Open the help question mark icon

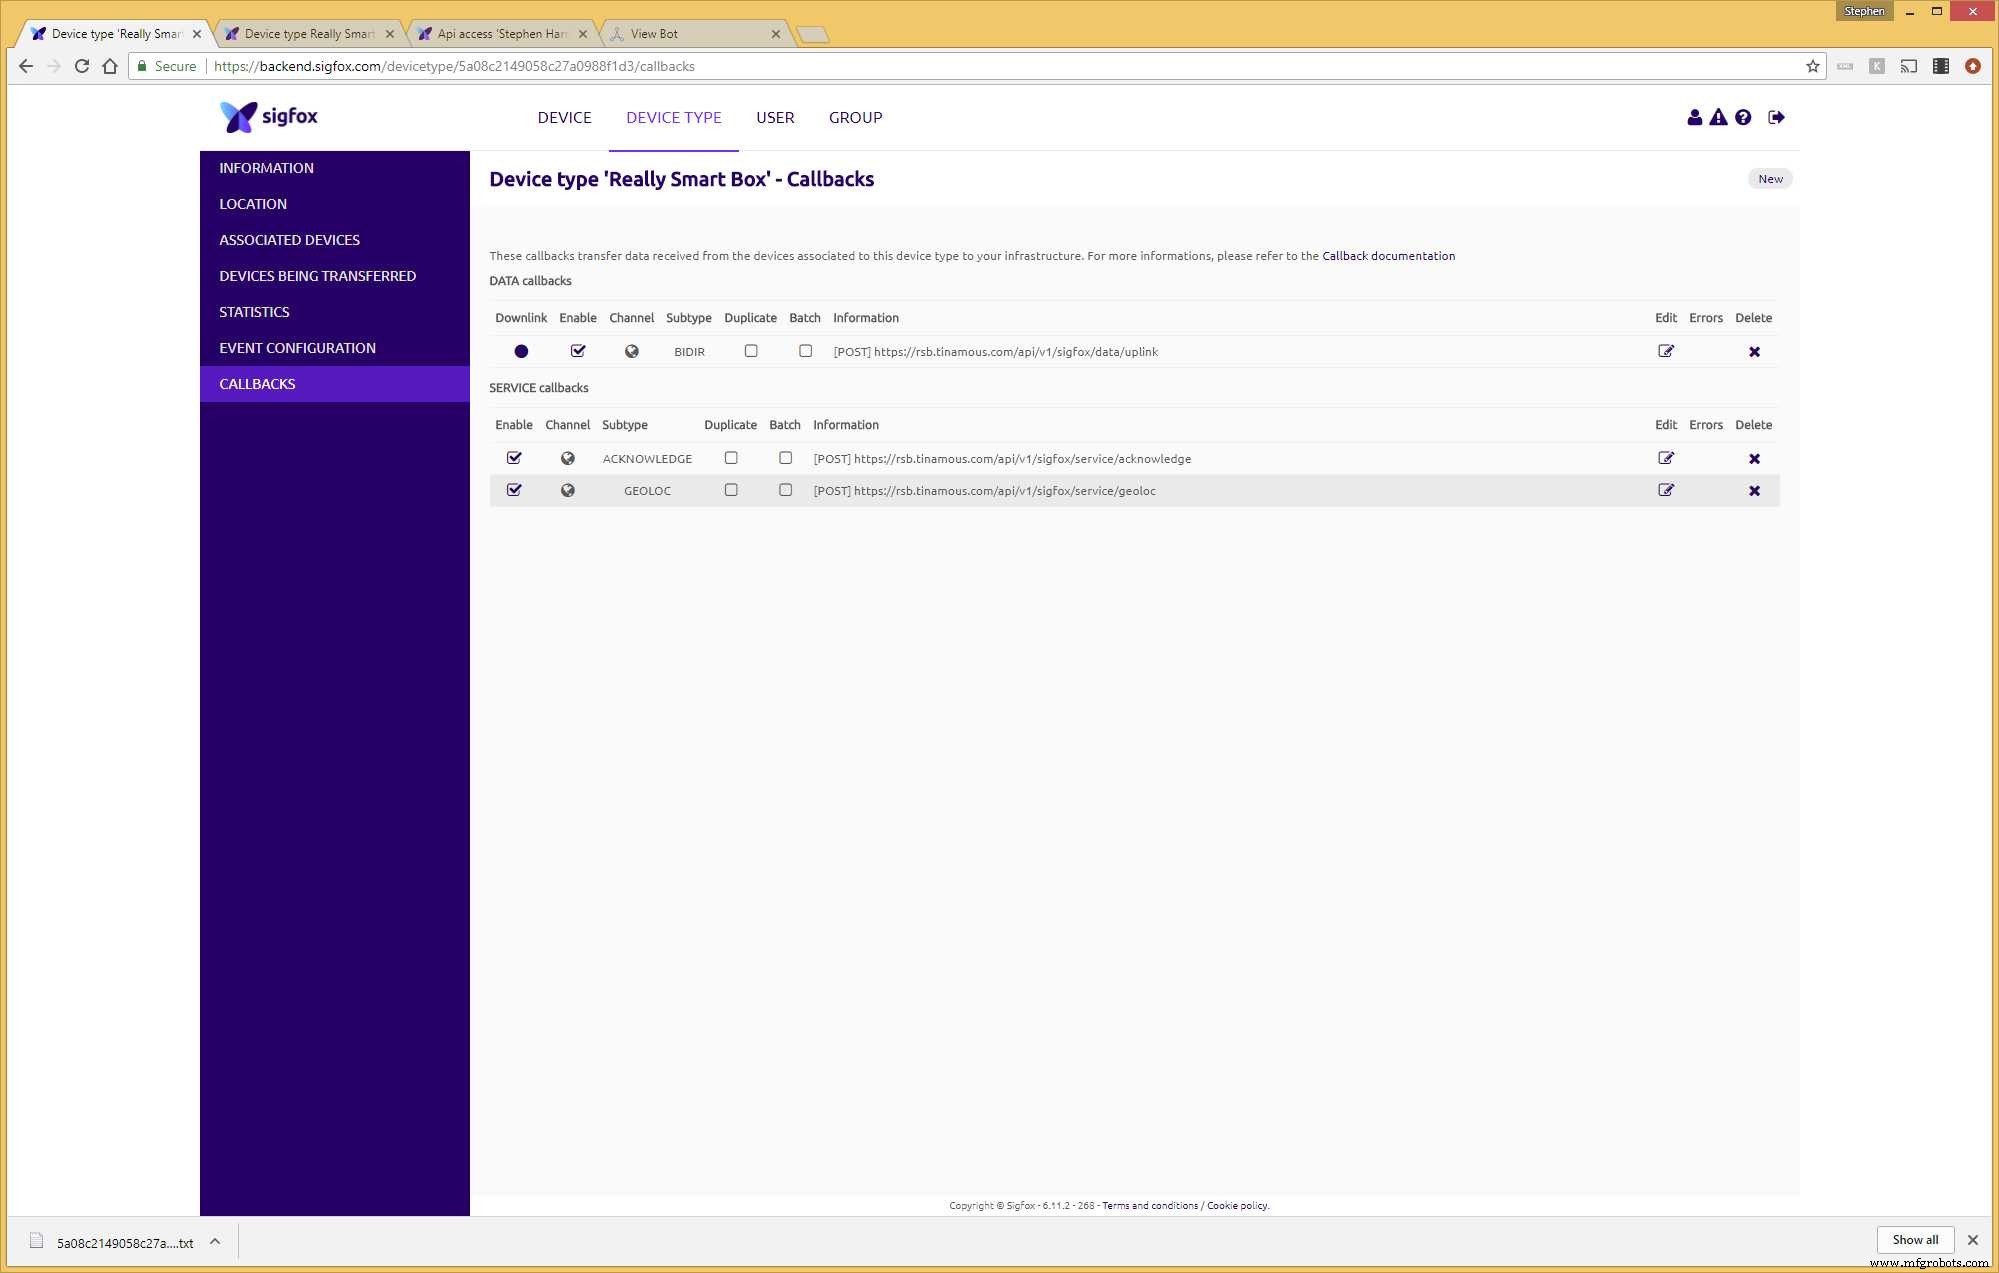click(1743, 117)
